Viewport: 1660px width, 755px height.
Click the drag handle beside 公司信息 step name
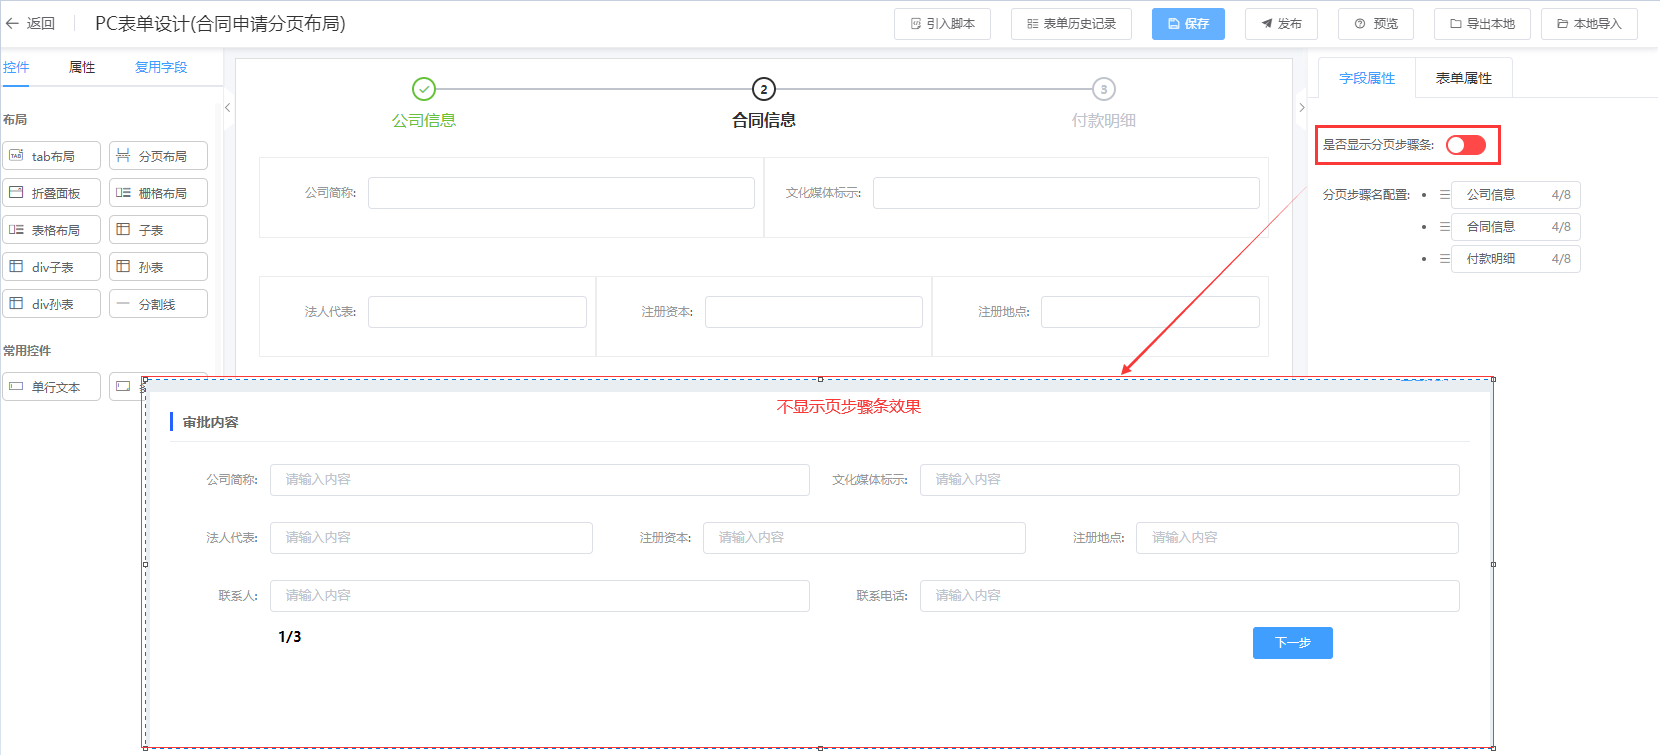pyautogui.click(x=1444, y=195)
